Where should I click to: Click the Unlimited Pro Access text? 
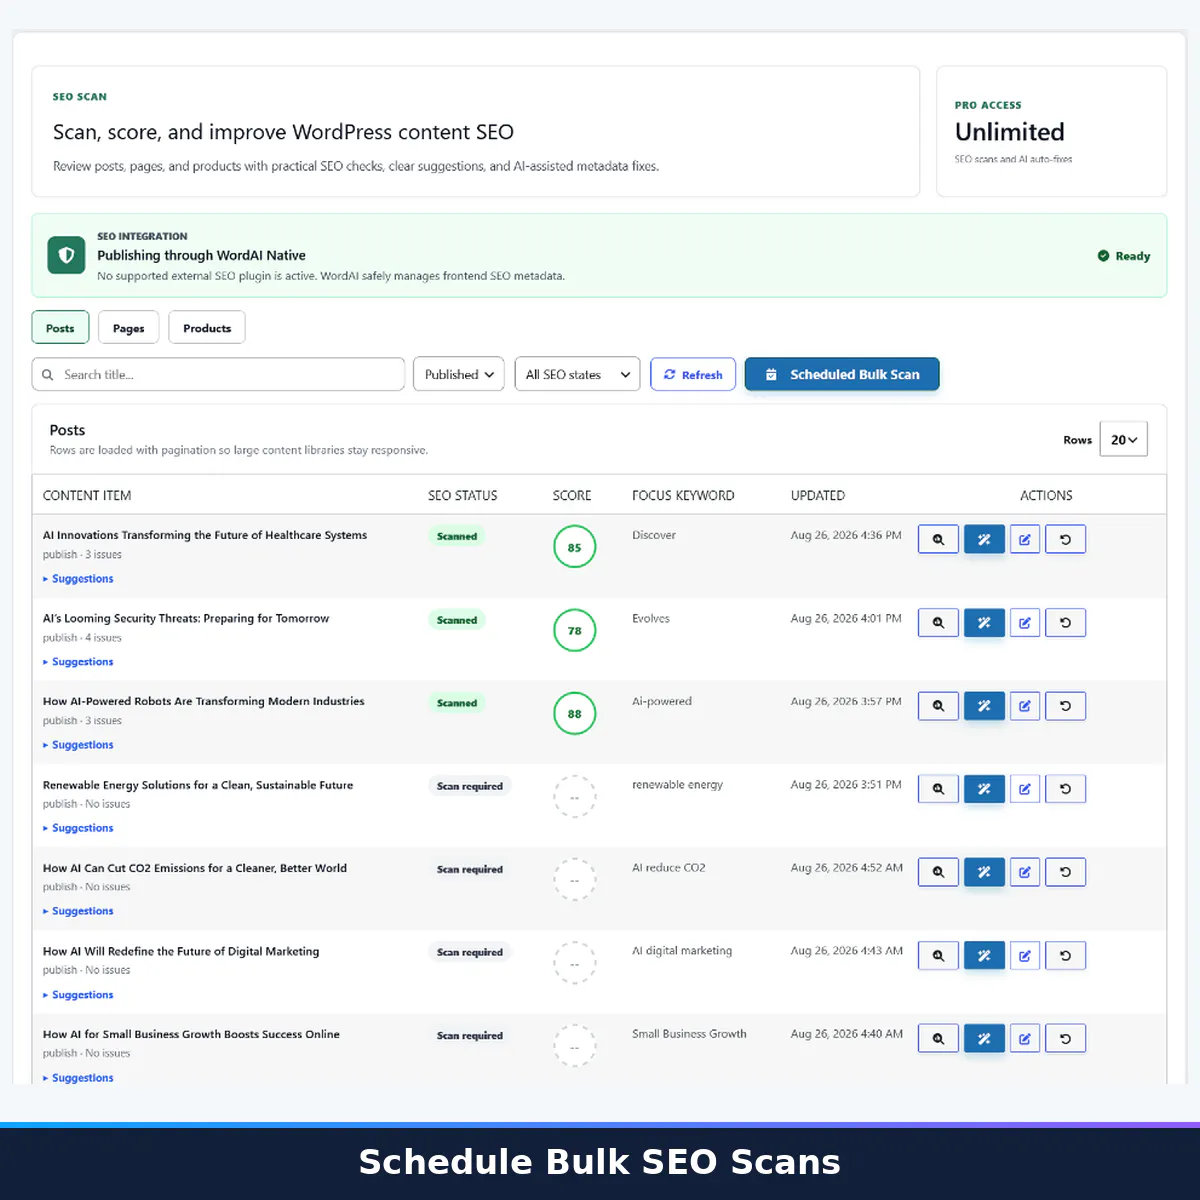click(1010, 132)
